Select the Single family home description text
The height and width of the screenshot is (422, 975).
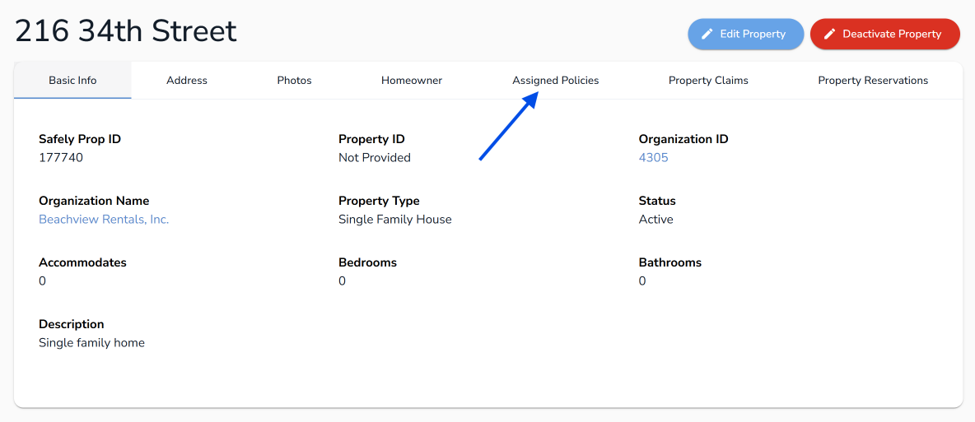point(91,342)
